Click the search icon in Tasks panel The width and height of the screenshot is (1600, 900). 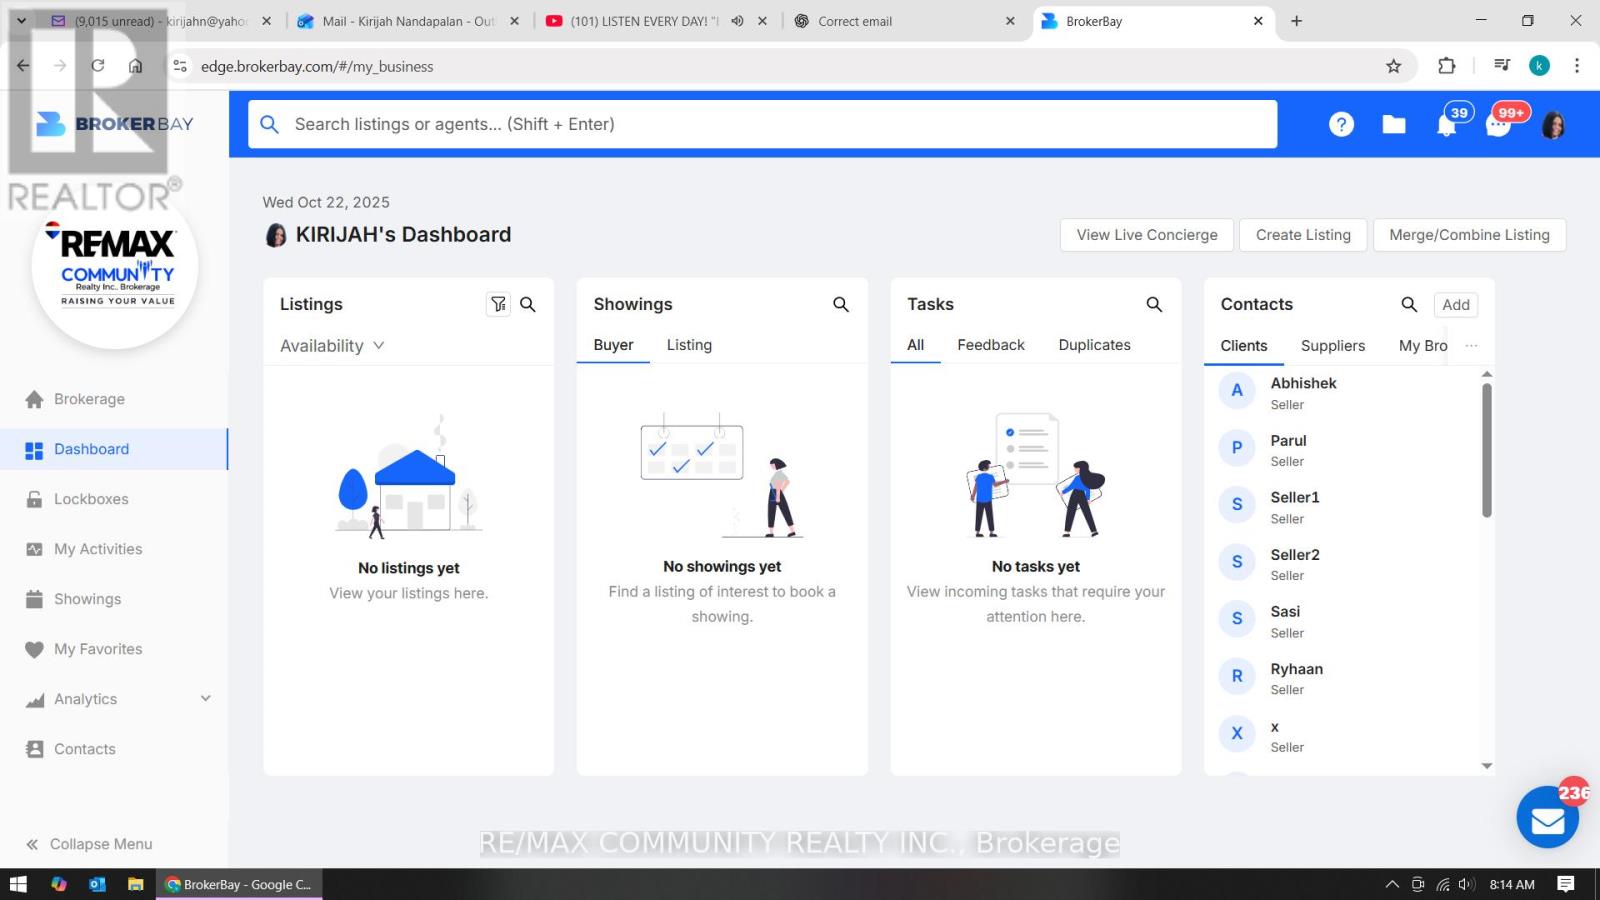(x=1154, y=304)
